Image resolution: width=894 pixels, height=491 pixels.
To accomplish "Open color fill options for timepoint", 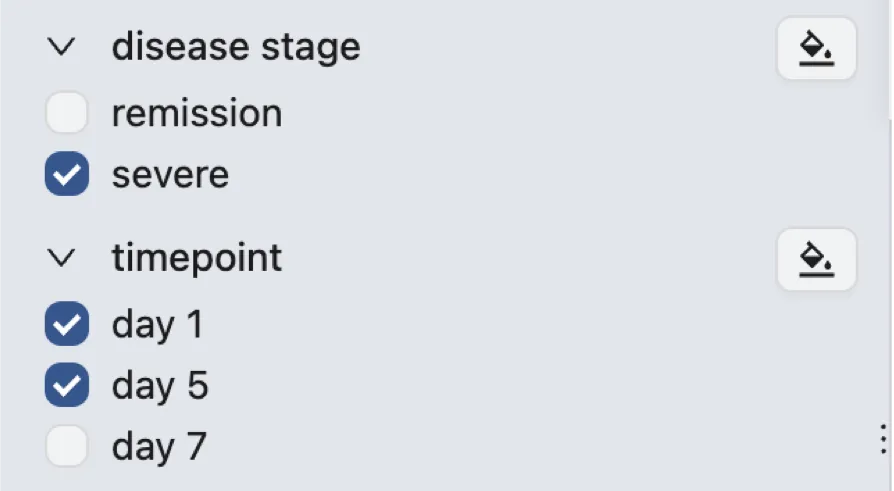I will pos(816,260).
